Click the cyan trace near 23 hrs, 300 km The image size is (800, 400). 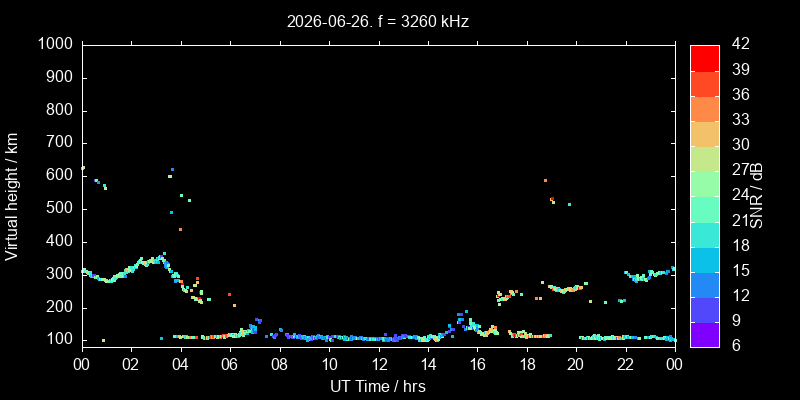[647, 276]
